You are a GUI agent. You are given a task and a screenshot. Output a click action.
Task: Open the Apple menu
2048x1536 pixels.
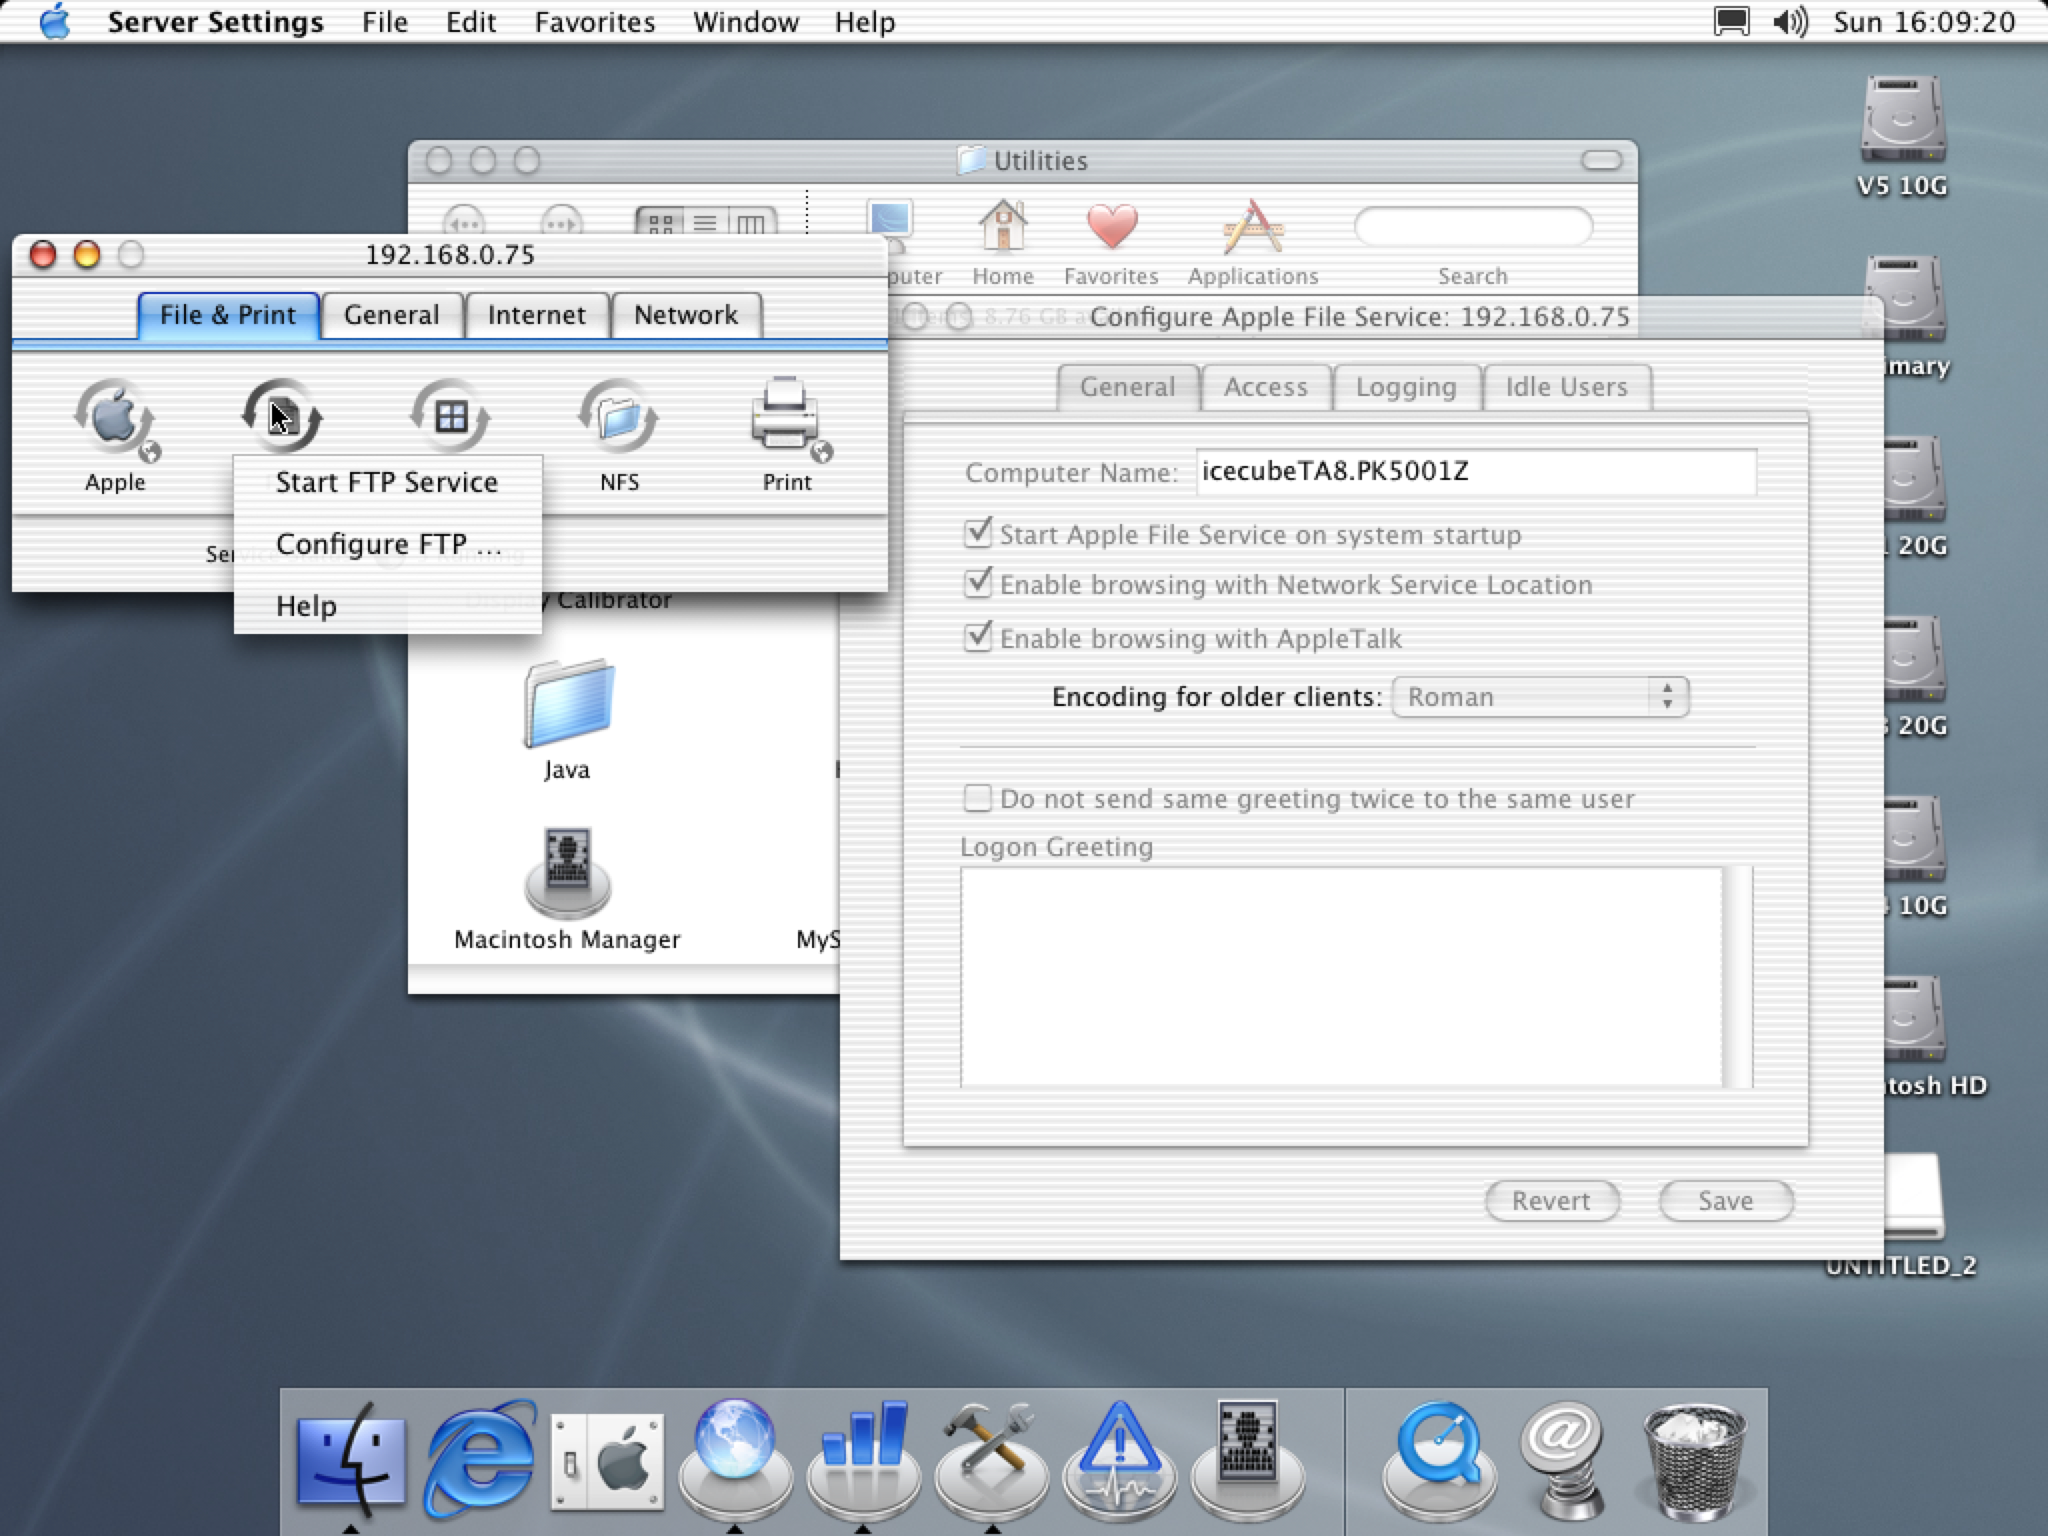pos(54,22)
